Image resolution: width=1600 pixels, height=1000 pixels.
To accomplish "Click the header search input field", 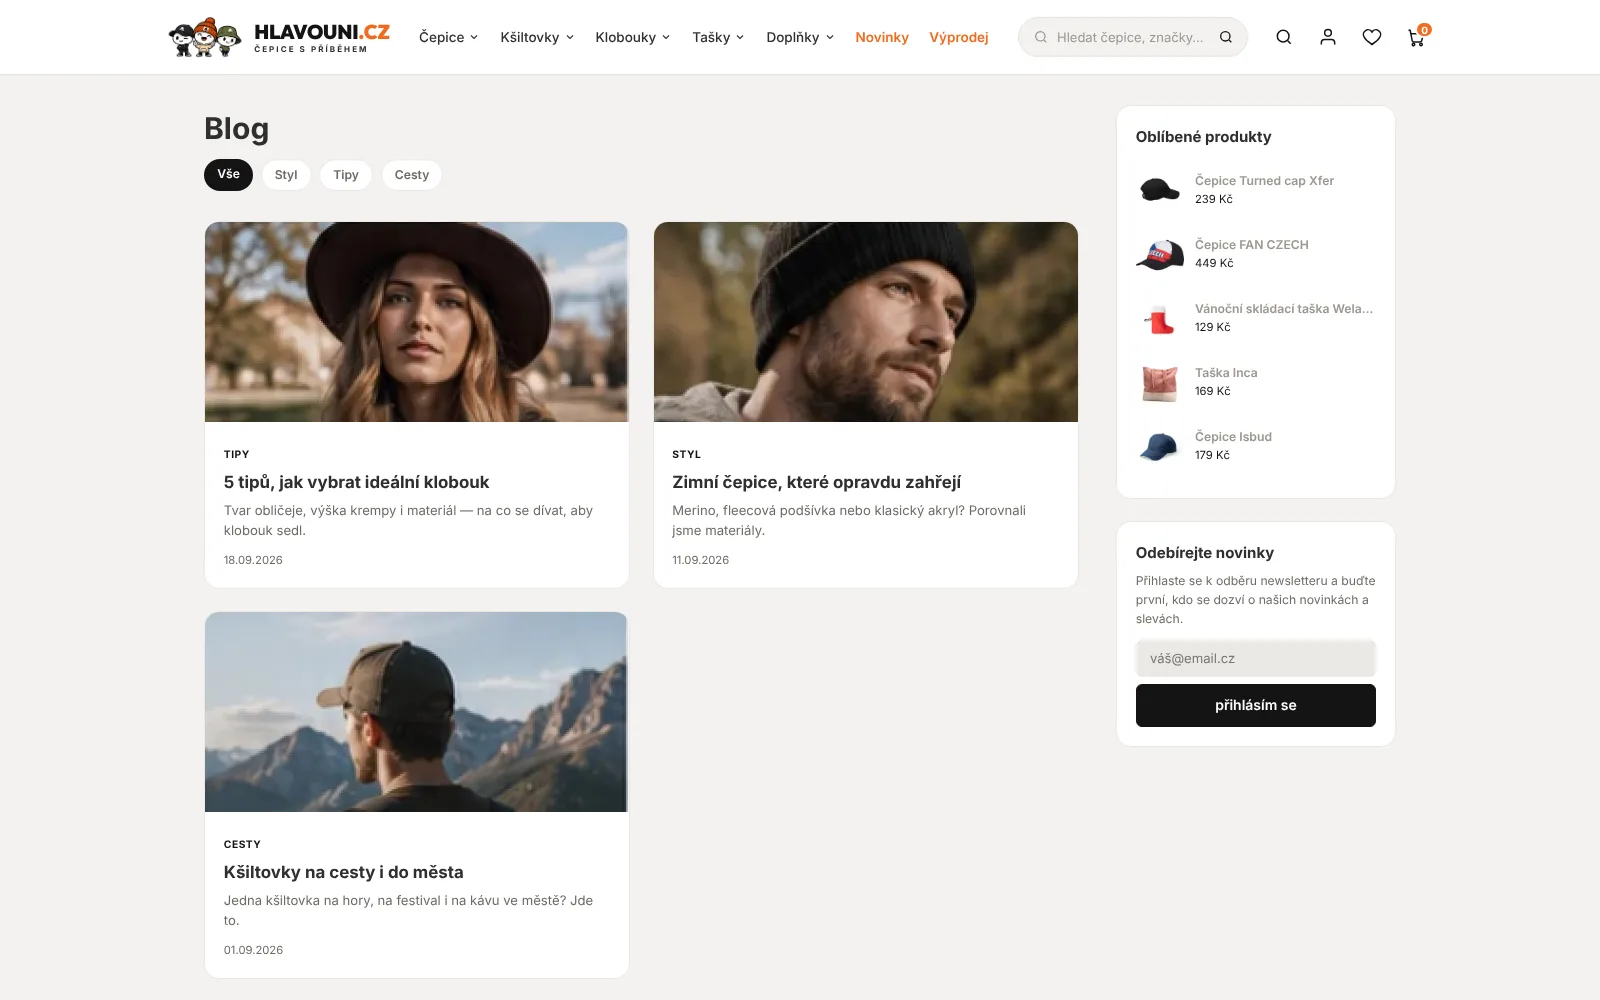I will coord(1130,37).
